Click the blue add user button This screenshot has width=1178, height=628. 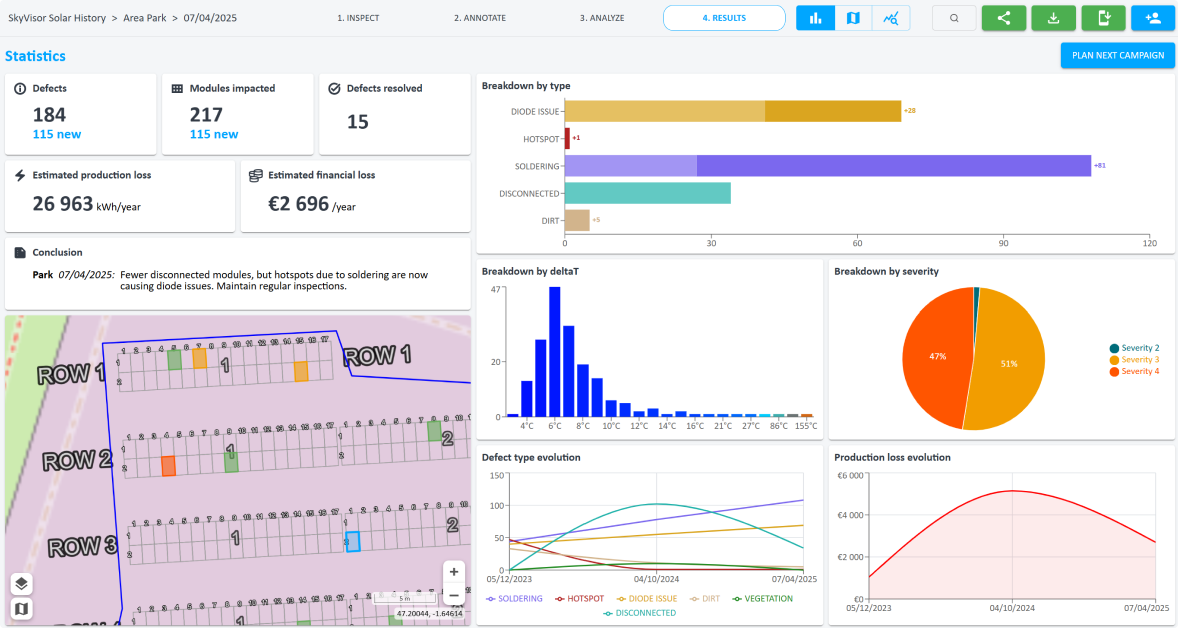[x=1153, y=18]
